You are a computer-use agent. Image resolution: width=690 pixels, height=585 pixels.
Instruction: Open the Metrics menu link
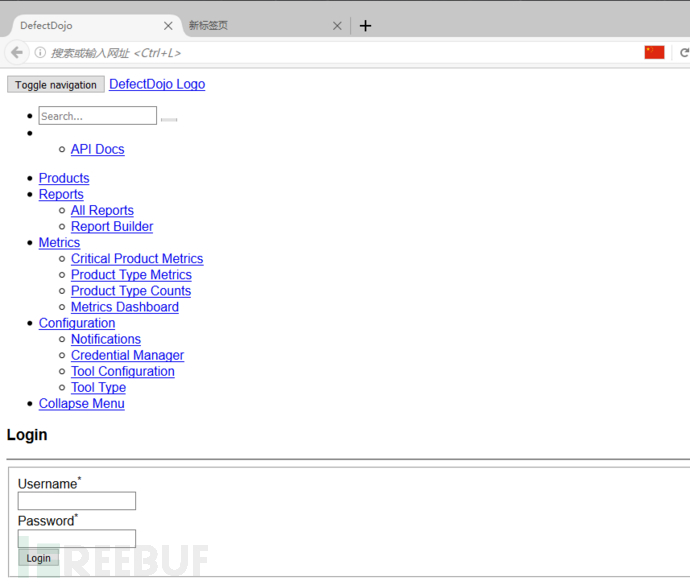(59, 243)
